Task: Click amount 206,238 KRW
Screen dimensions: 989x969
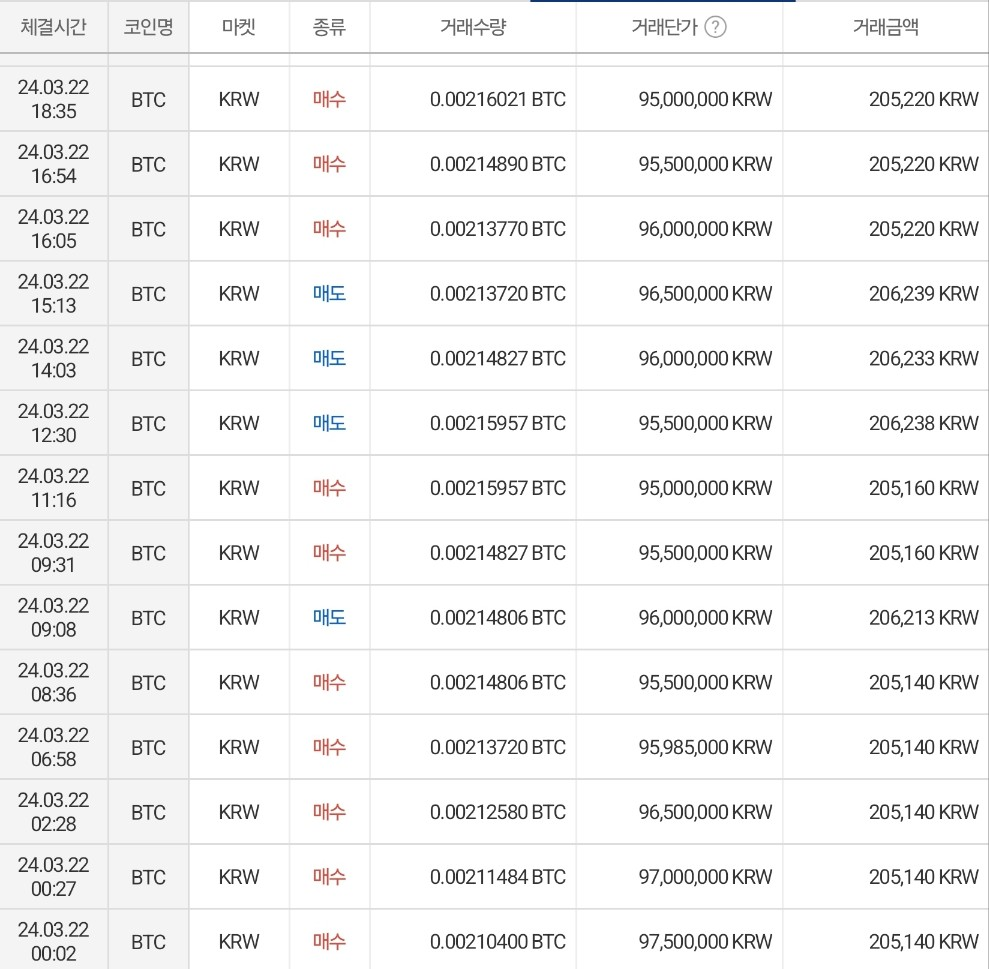Action: coord(924,423)
